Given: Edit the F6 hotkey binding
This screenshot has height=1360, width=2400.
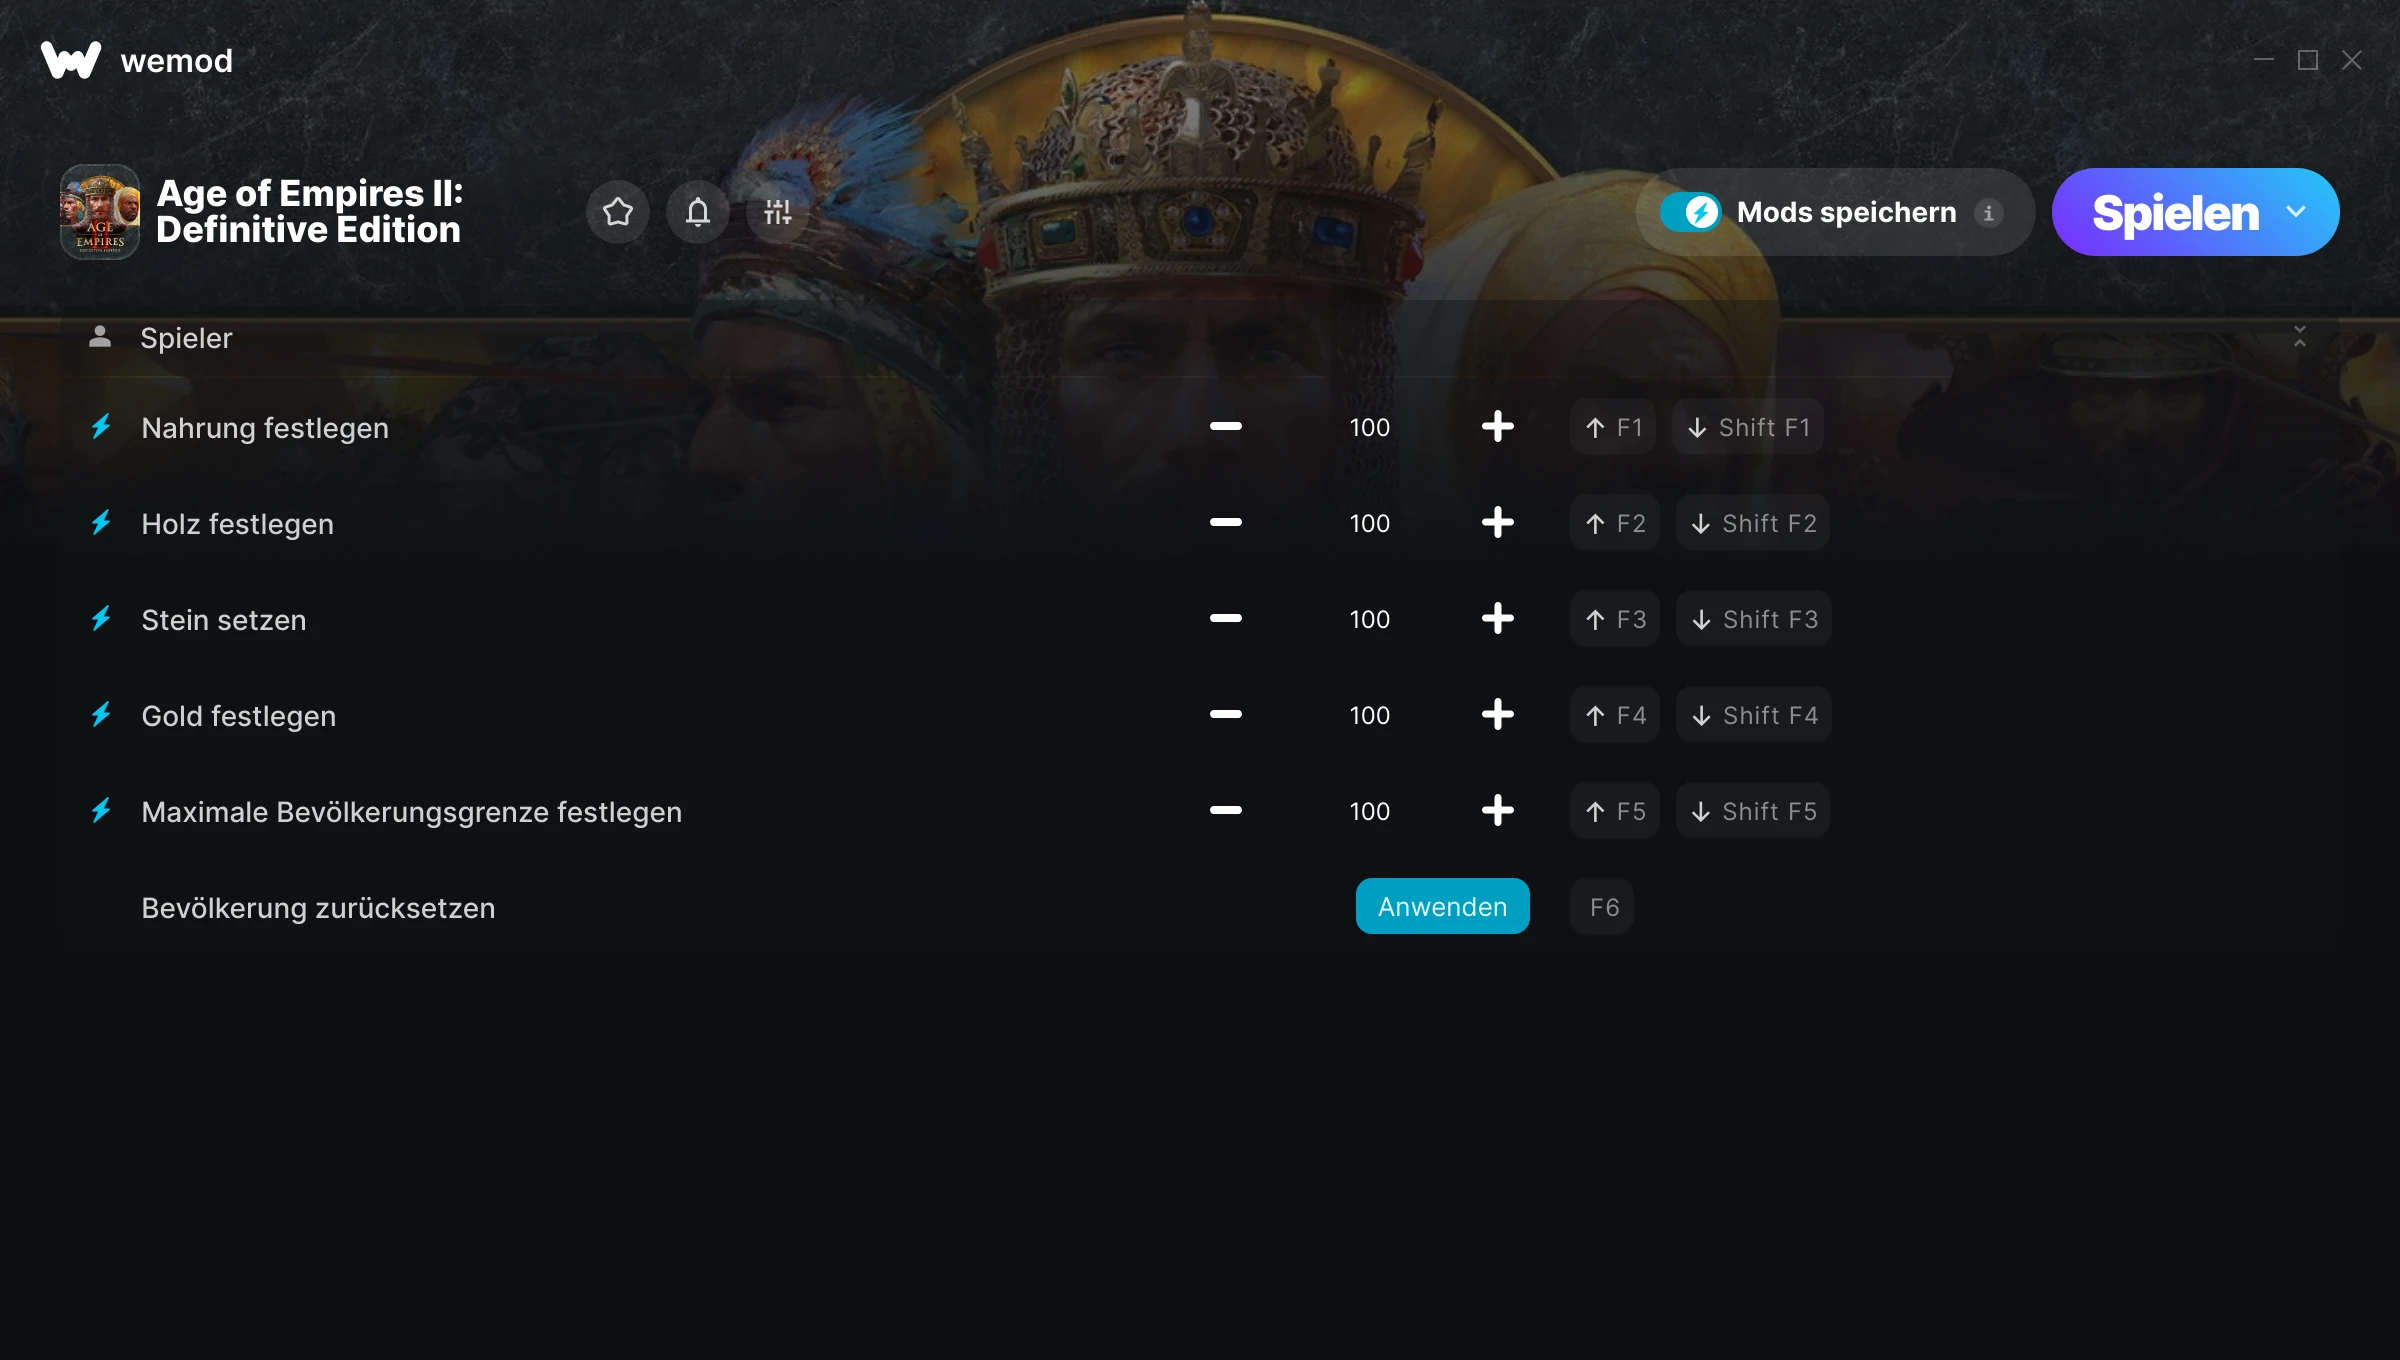Looking at the screenshot, I should pos(1603,907).
